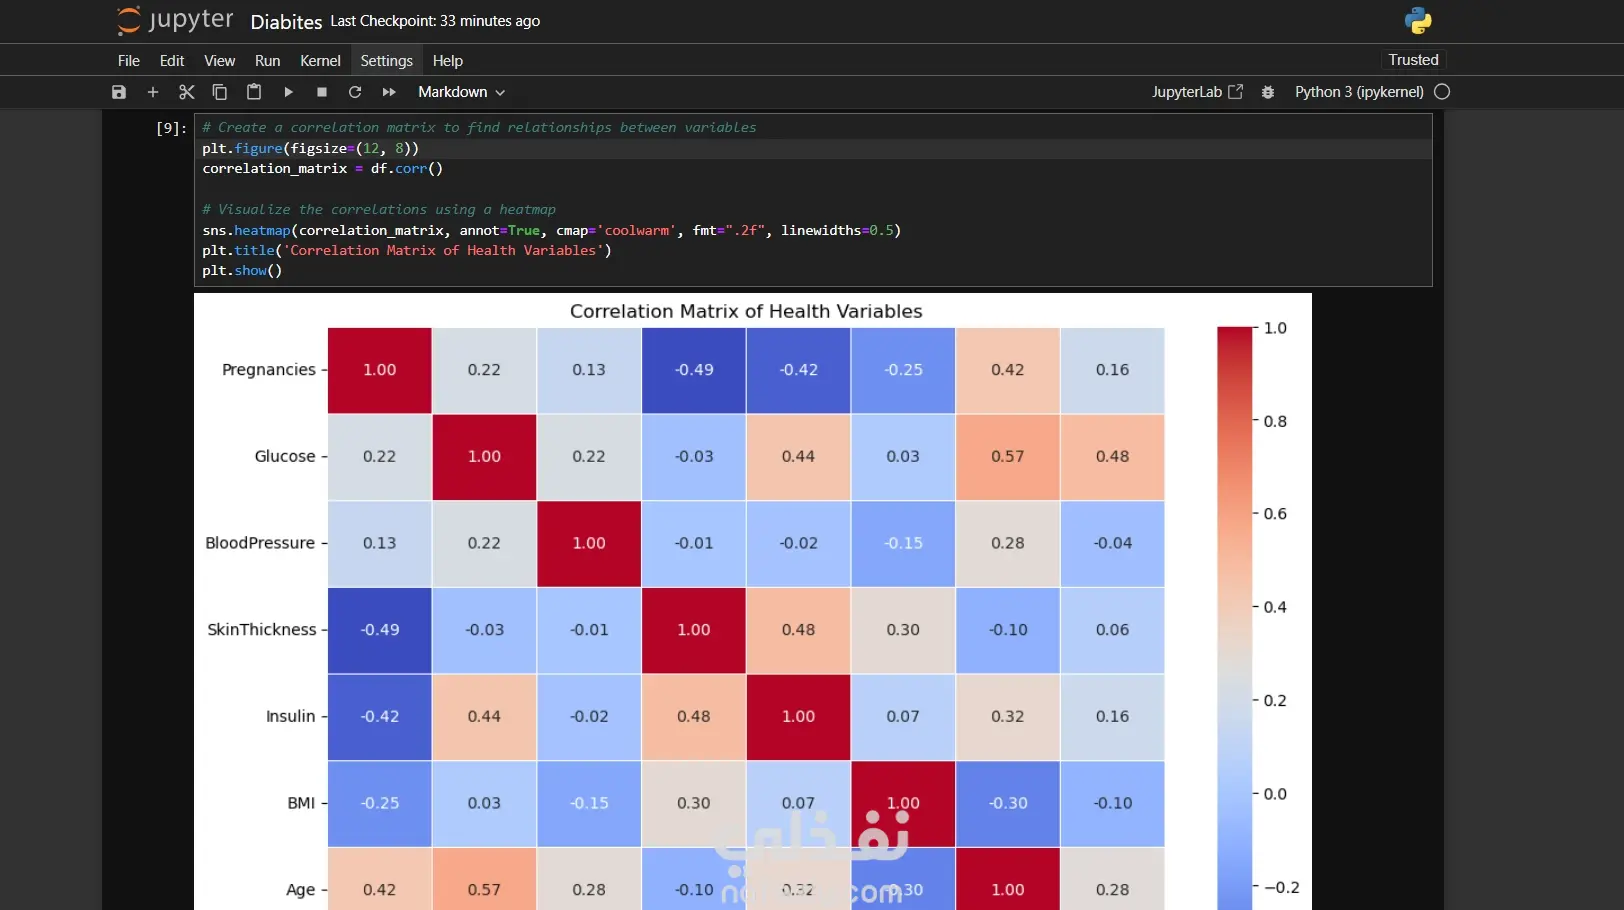
Task: Expand the Markdown cell type dropdown
Action: point(461,92)
